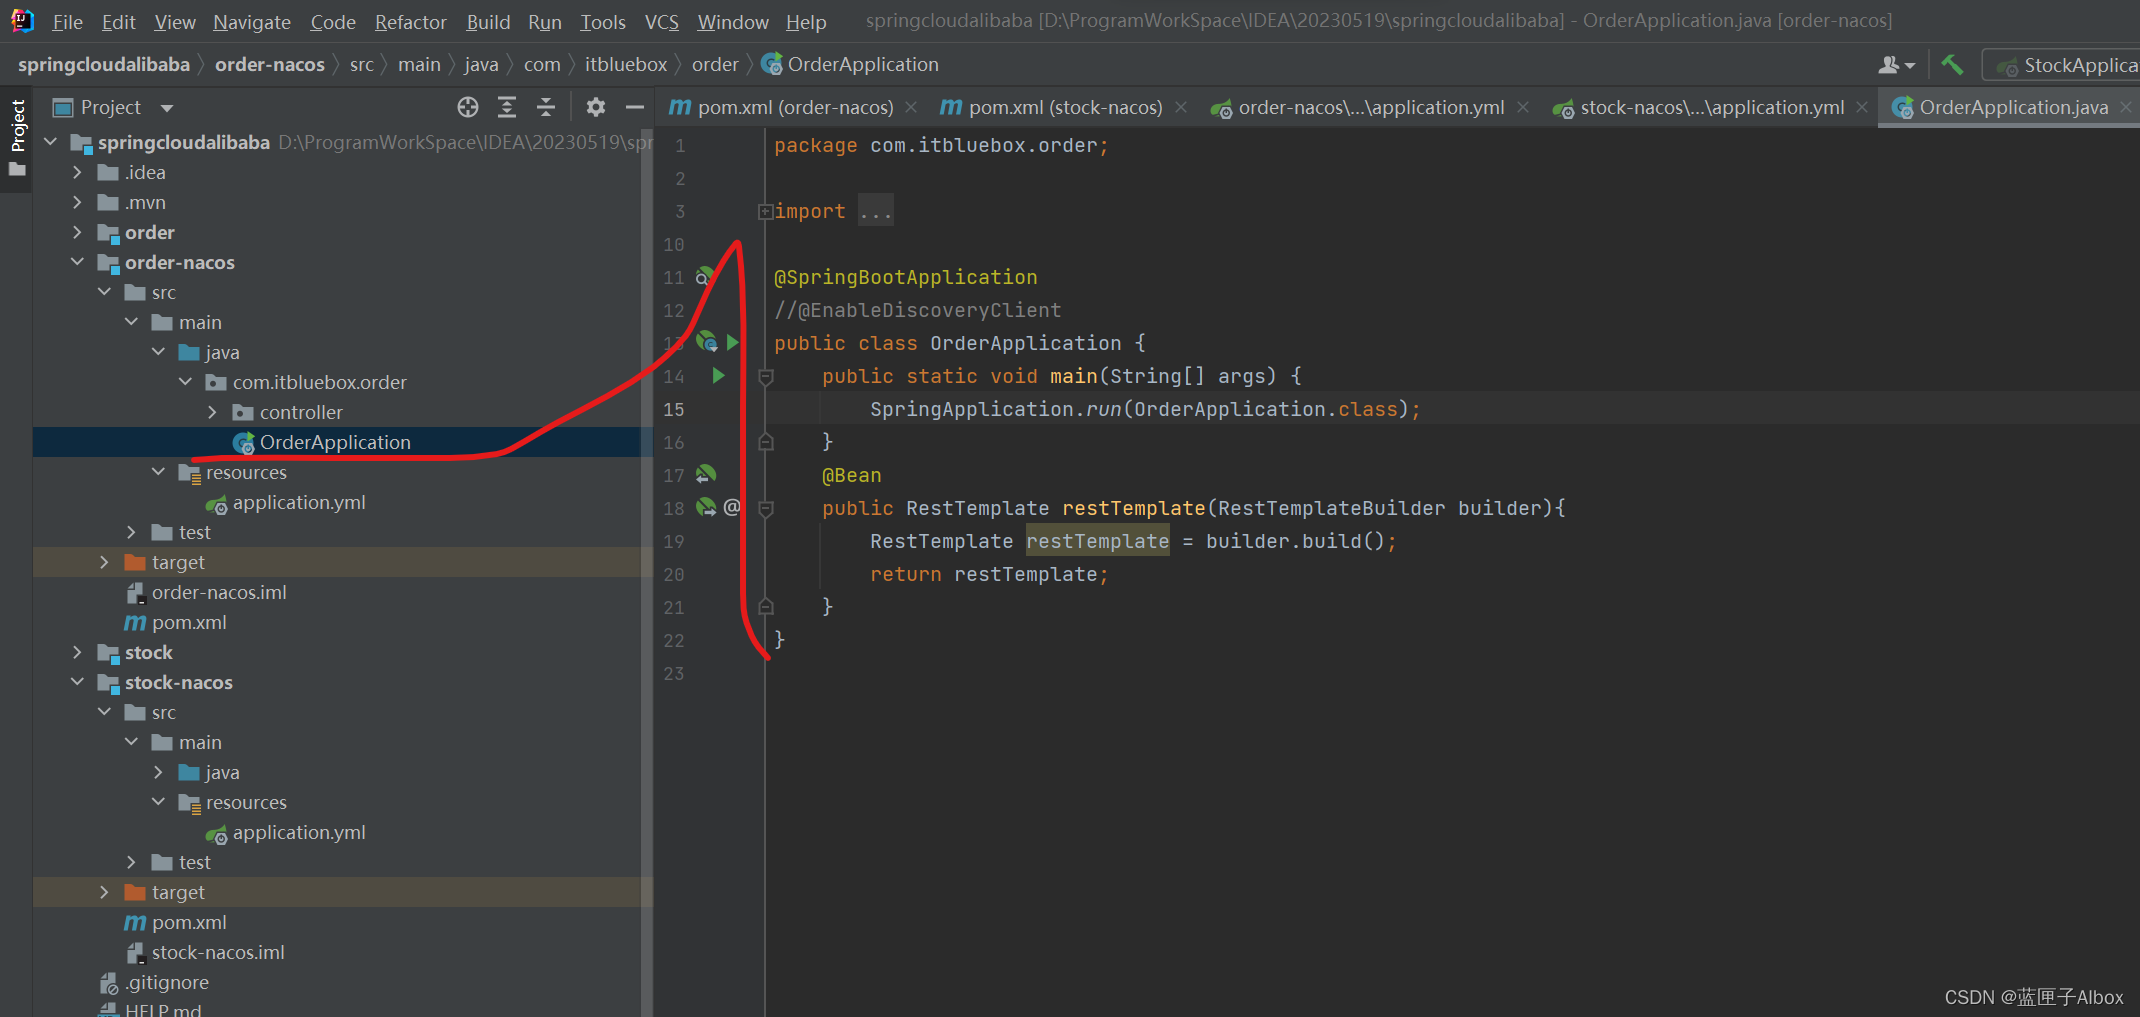Select order-nacos.iml file
Image resolution: width=2140 pixels, height=1017 pixels.
[x=219, y=592]
